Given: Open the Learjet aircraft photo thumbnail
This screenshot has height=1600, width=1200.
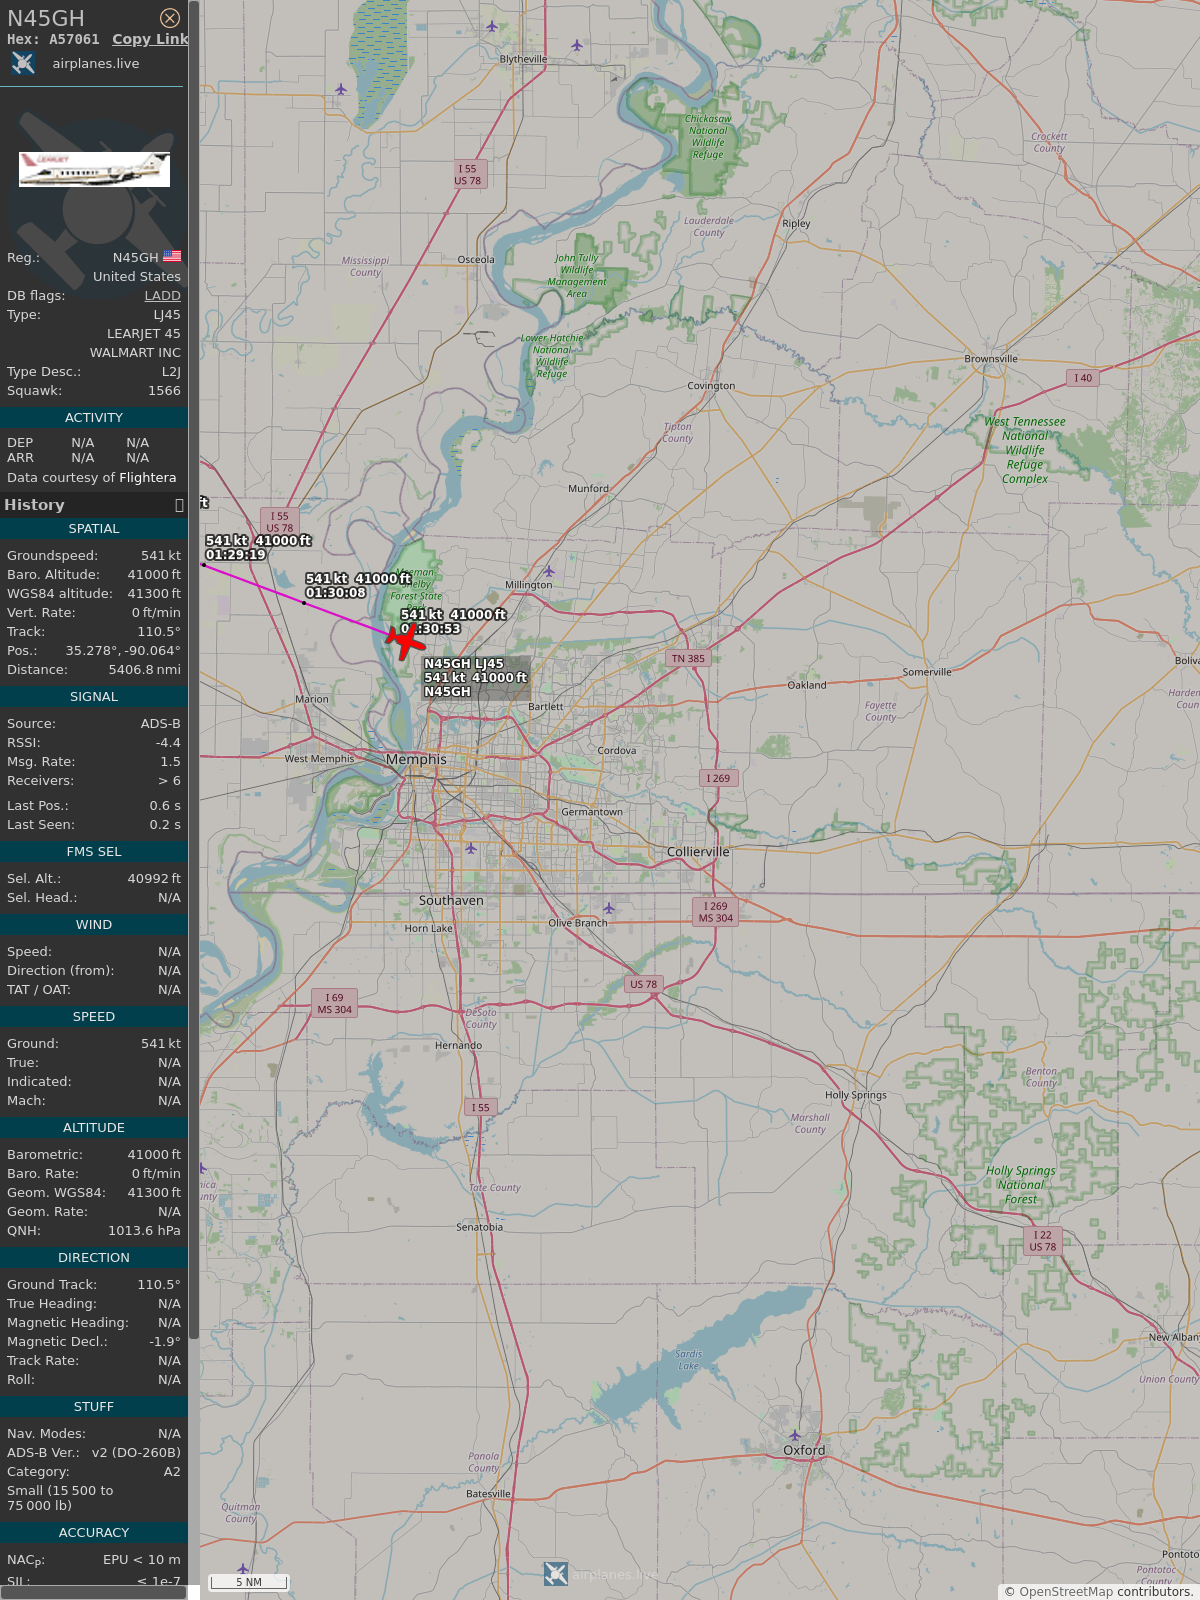Looking at the screenshot, I should click(x=94, y=169).
